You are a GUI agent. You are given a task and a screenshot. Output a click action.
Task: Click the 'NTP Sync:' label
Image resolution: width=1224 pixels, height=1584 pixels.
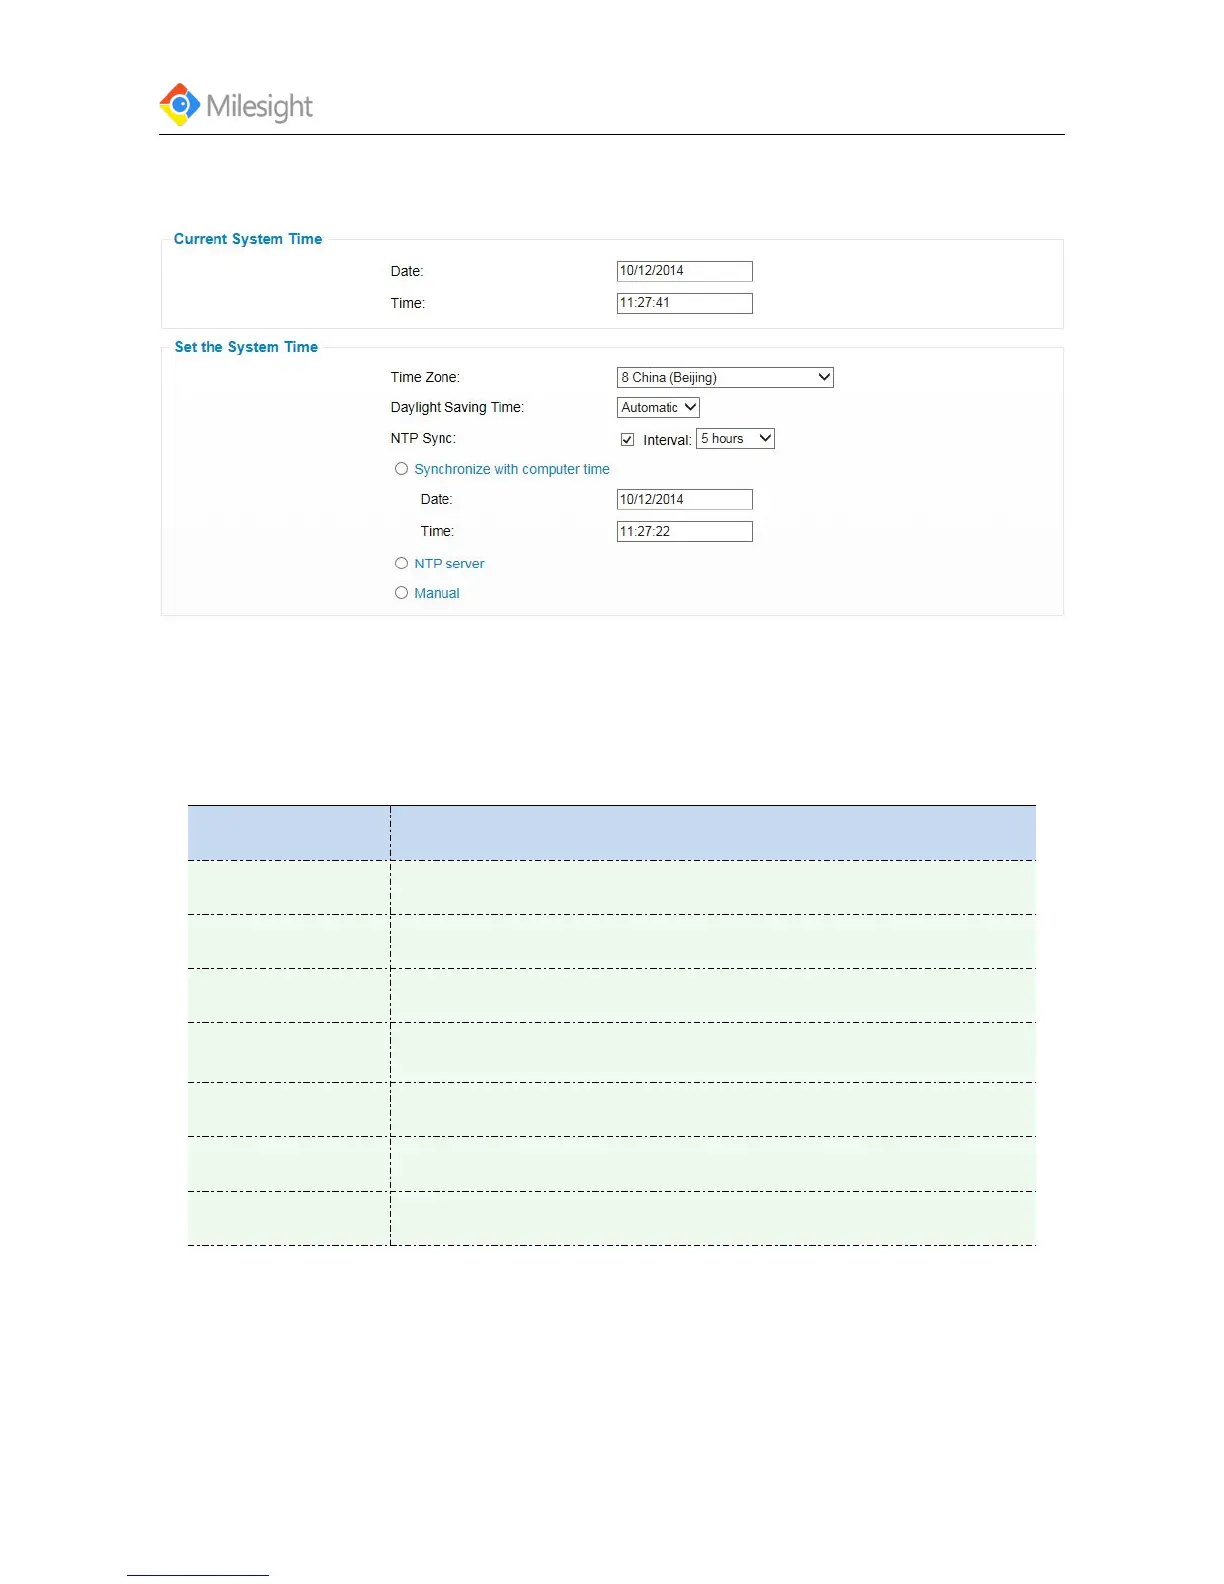(x=423, y=438)
